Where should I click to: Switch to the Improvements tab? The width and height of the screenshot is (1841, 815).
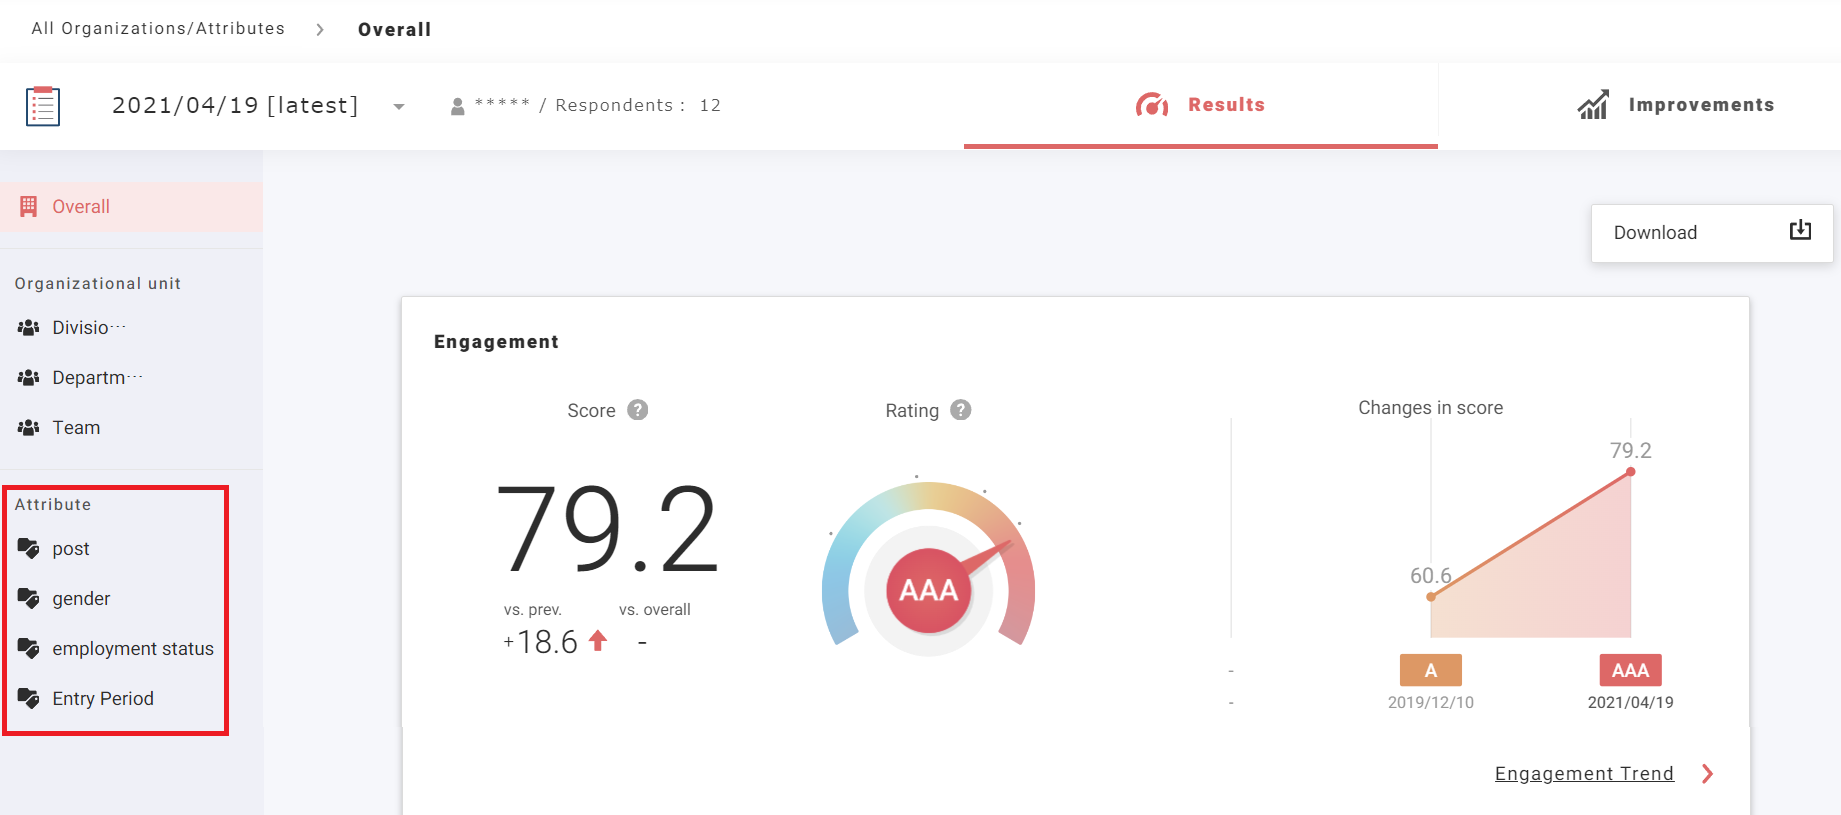click(1676, 105)
